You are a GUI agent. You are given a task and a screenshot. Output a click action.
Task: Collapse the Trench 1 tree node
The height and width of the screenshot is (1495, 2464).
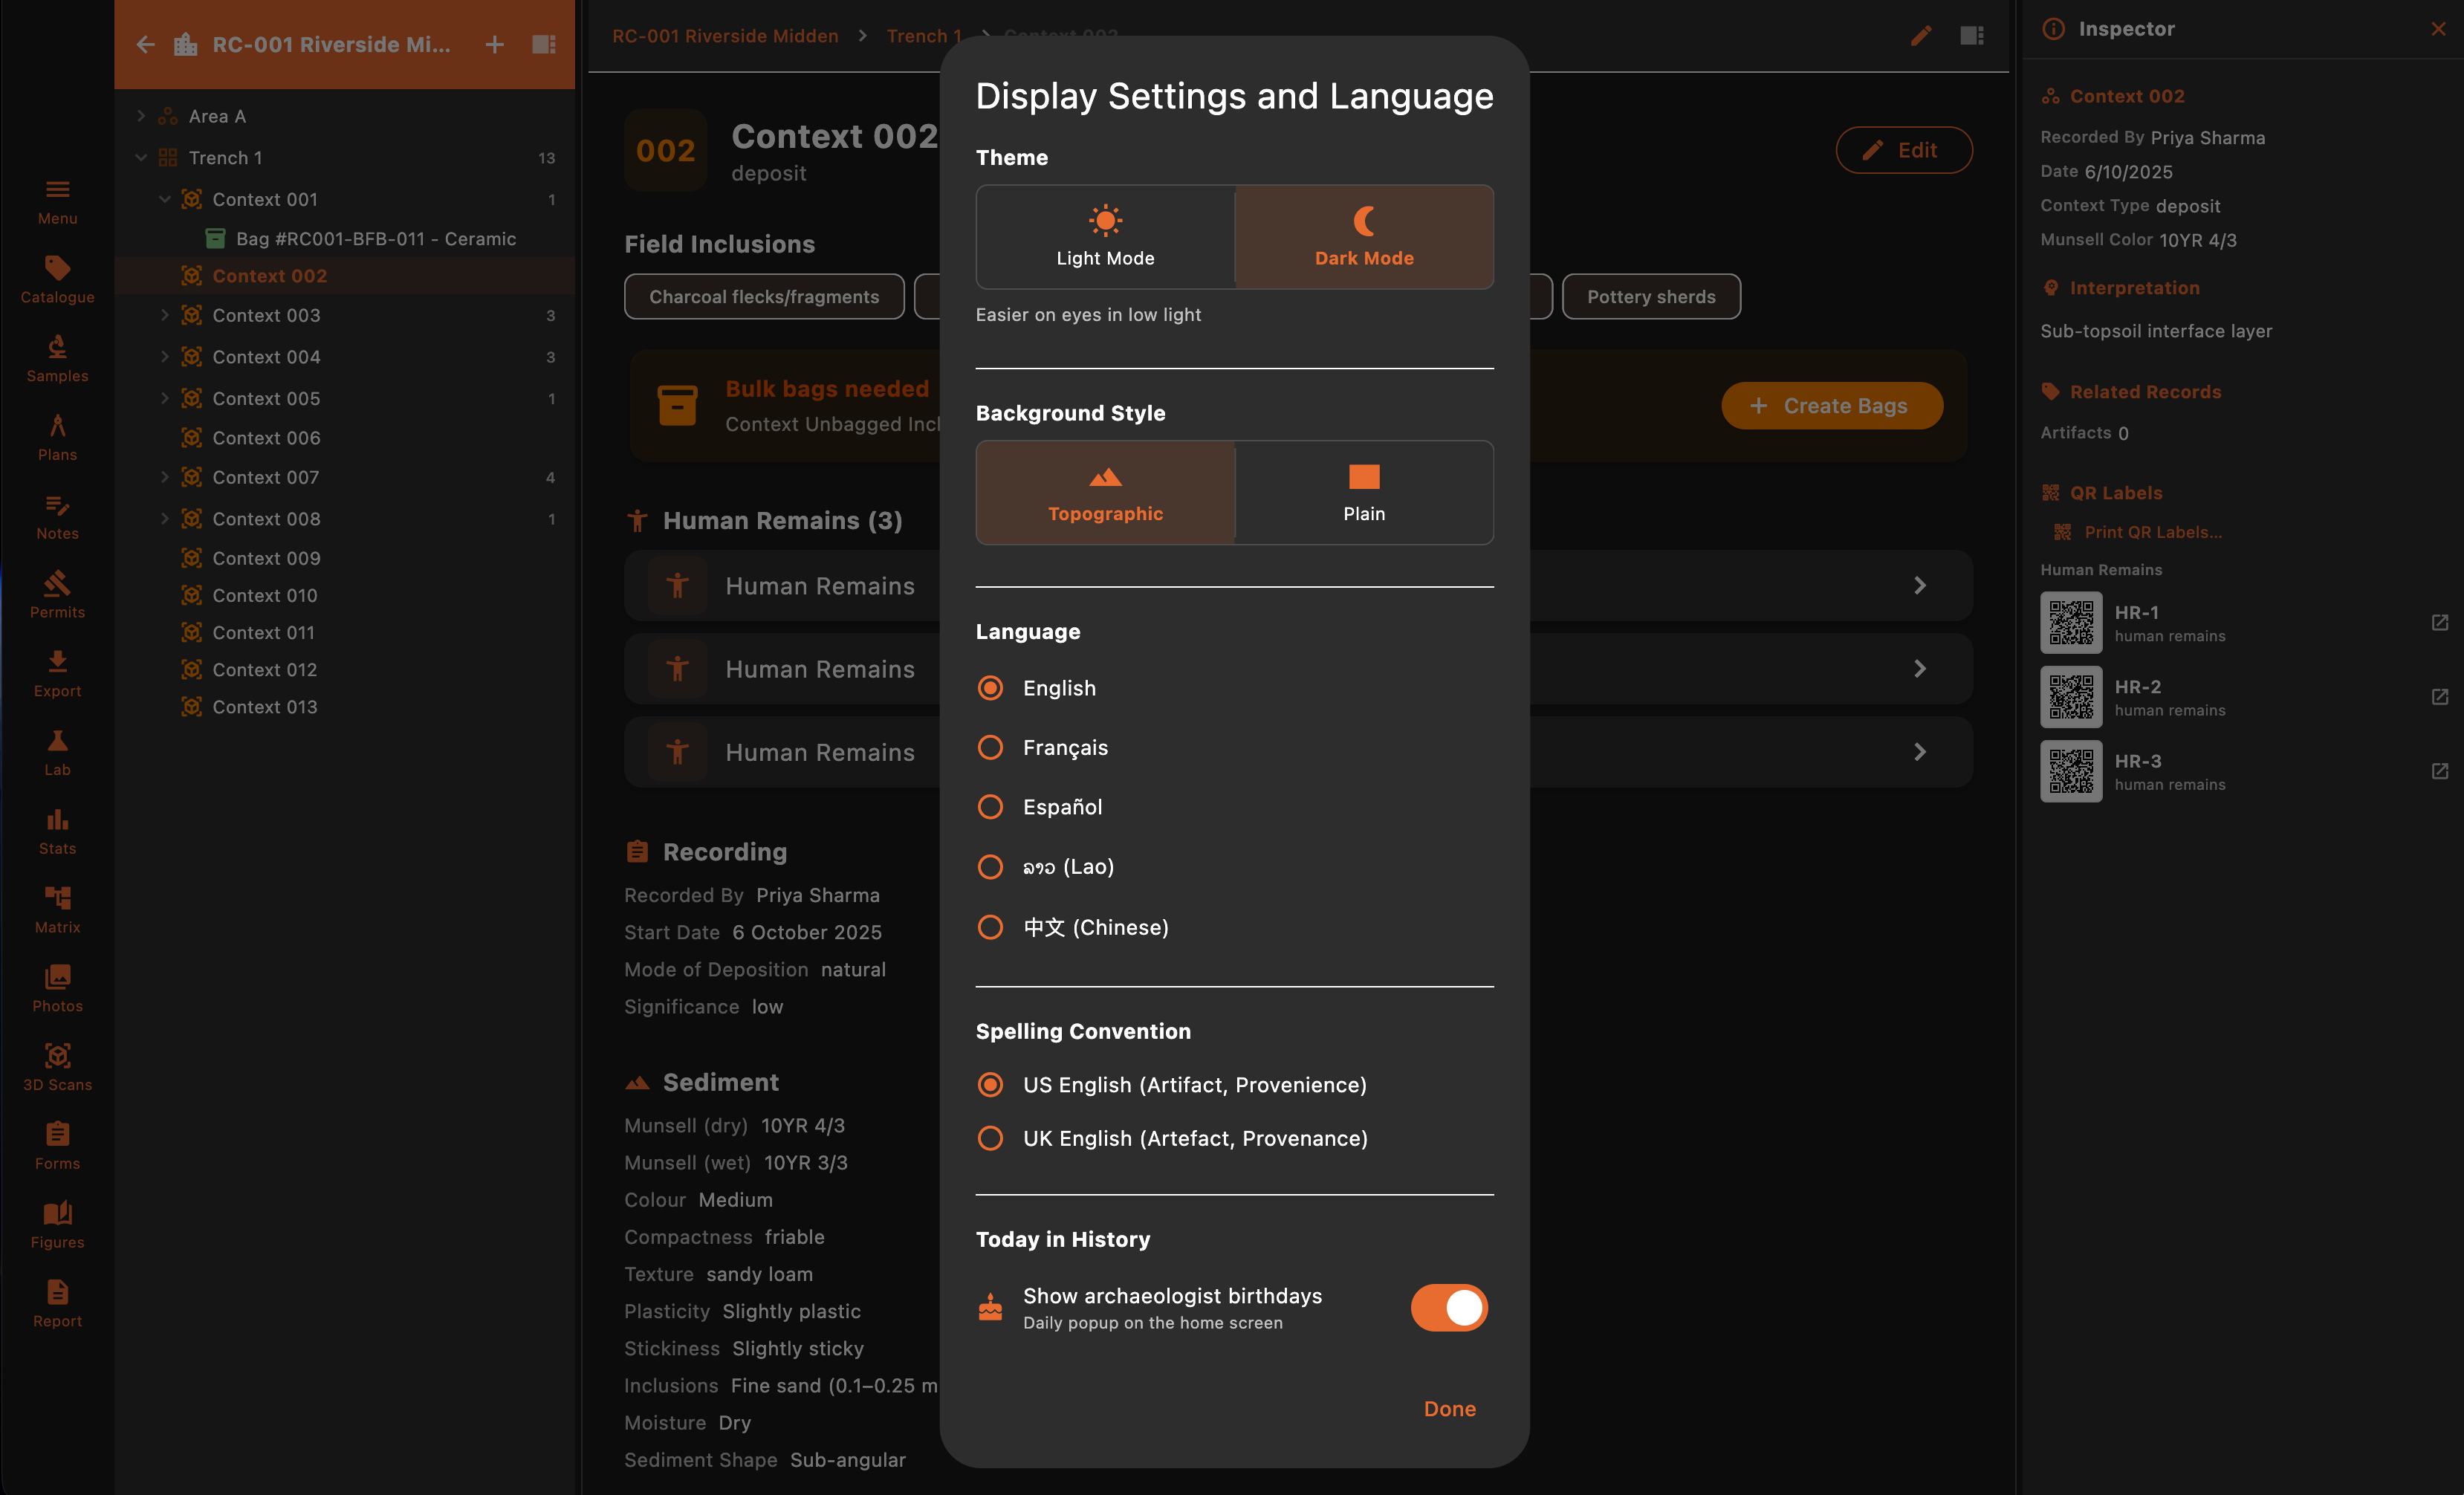pyautogui.click(x=141, y=157)
